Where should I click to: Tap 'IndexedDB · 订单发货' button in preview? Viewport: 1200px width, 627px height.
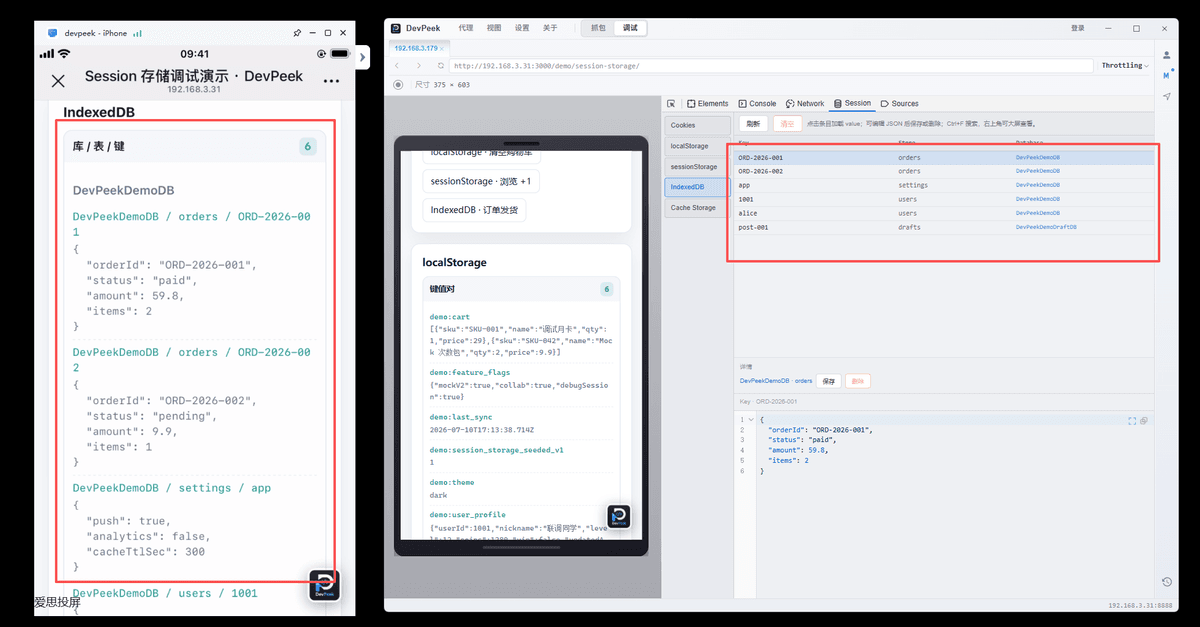[x=474, y=210]
